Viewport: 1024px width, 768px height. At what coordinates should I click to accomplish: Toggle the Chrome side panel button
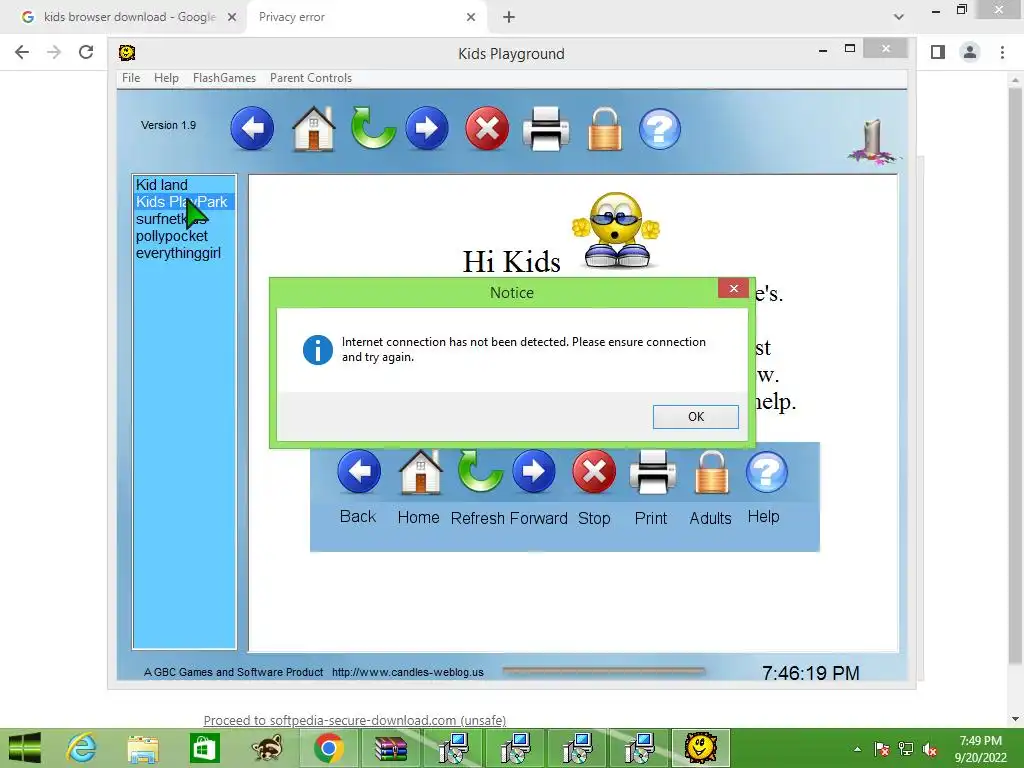click(938, 52)
